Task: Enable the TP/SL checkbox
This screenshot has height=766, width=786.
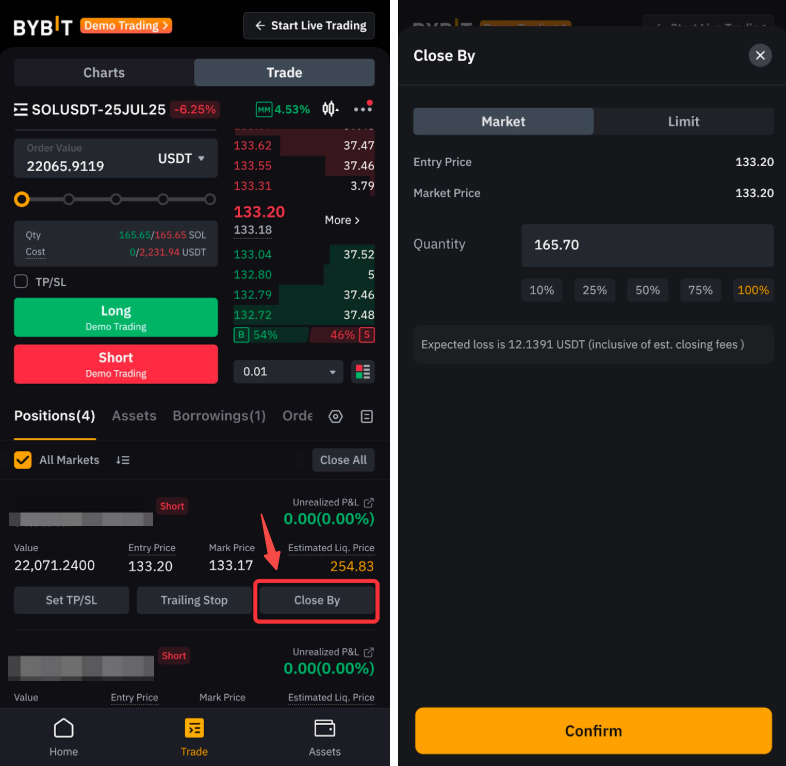Action: [x=21, y=282]
